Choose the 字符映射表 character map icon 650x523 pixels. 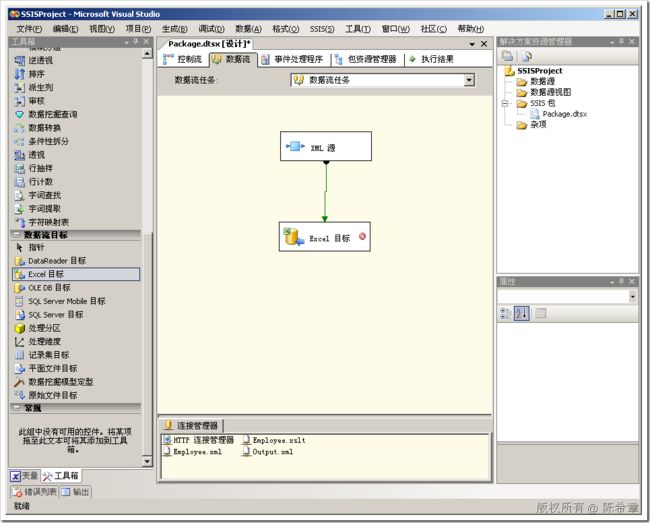coord(19,222)
